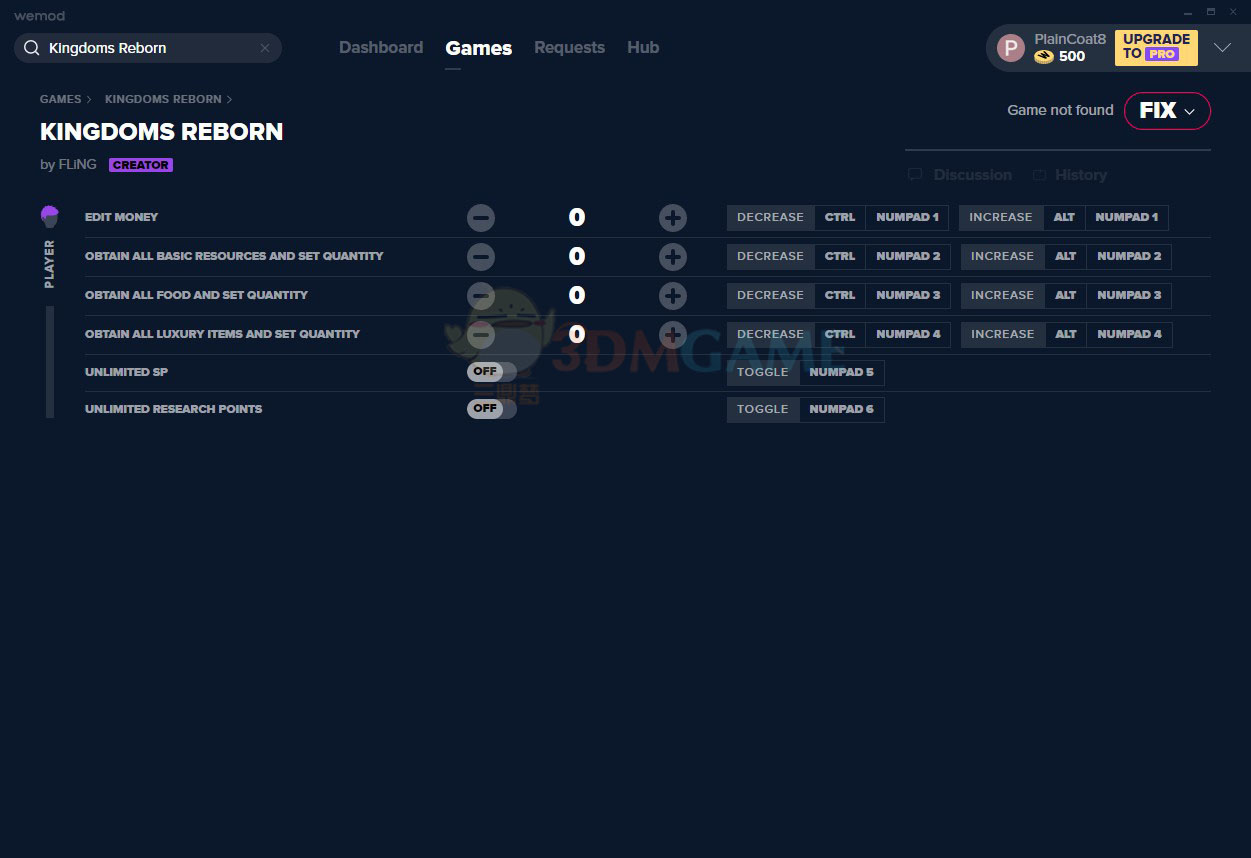
Task: Click Food DECREASE hotkey button
Action: coord(770,295)
